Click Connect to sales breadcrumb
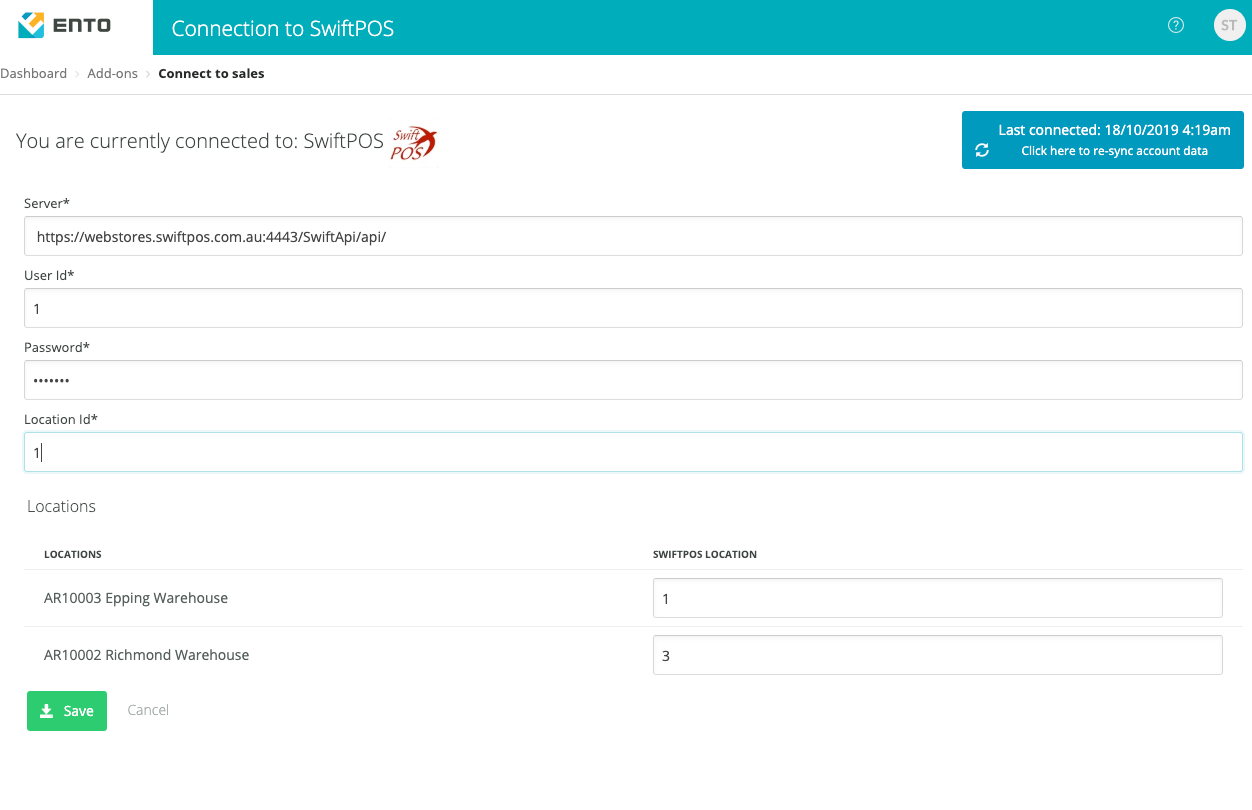 [x=211, y=73]
